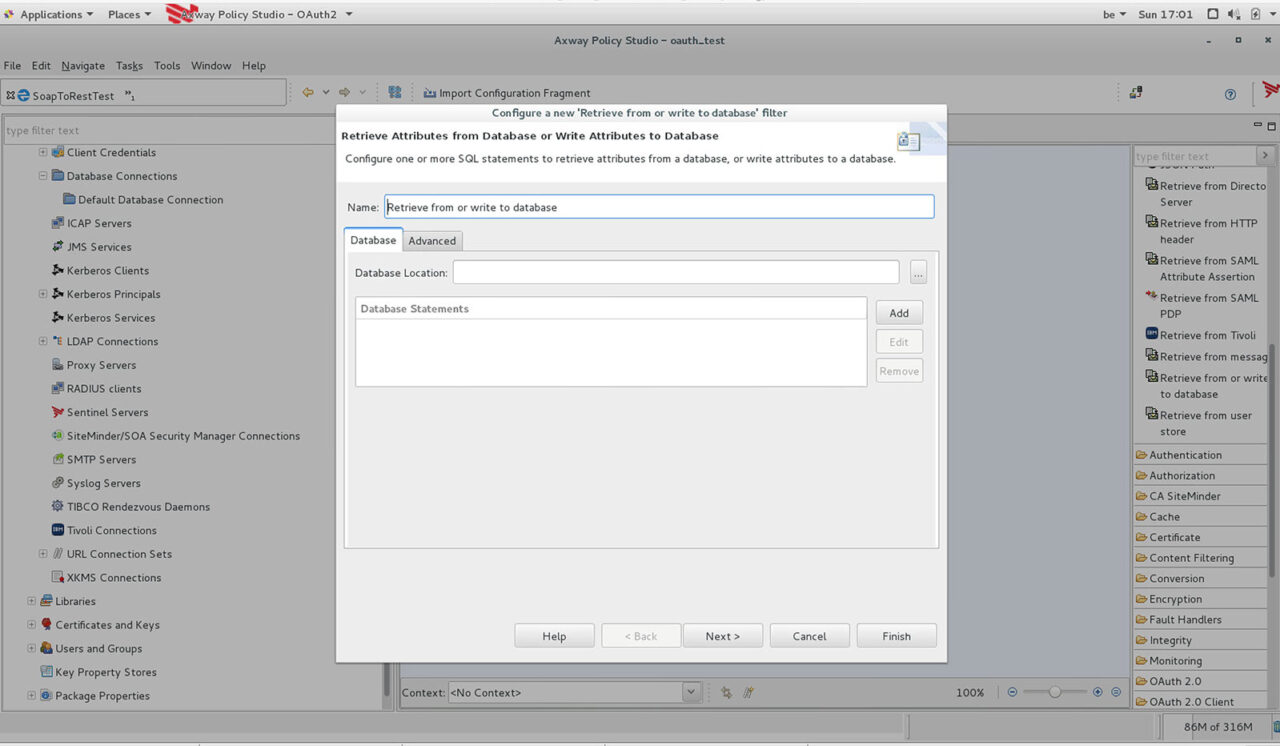Open the Authentication filter category folder

pyautogui.click(x=1142, y=455)
